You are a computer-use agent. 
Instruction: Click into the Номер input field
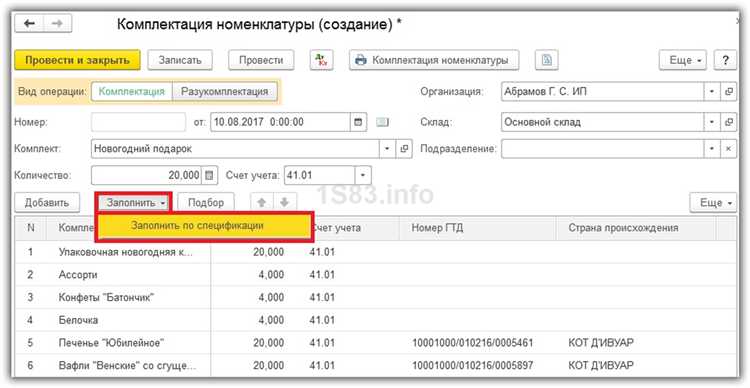138,122
